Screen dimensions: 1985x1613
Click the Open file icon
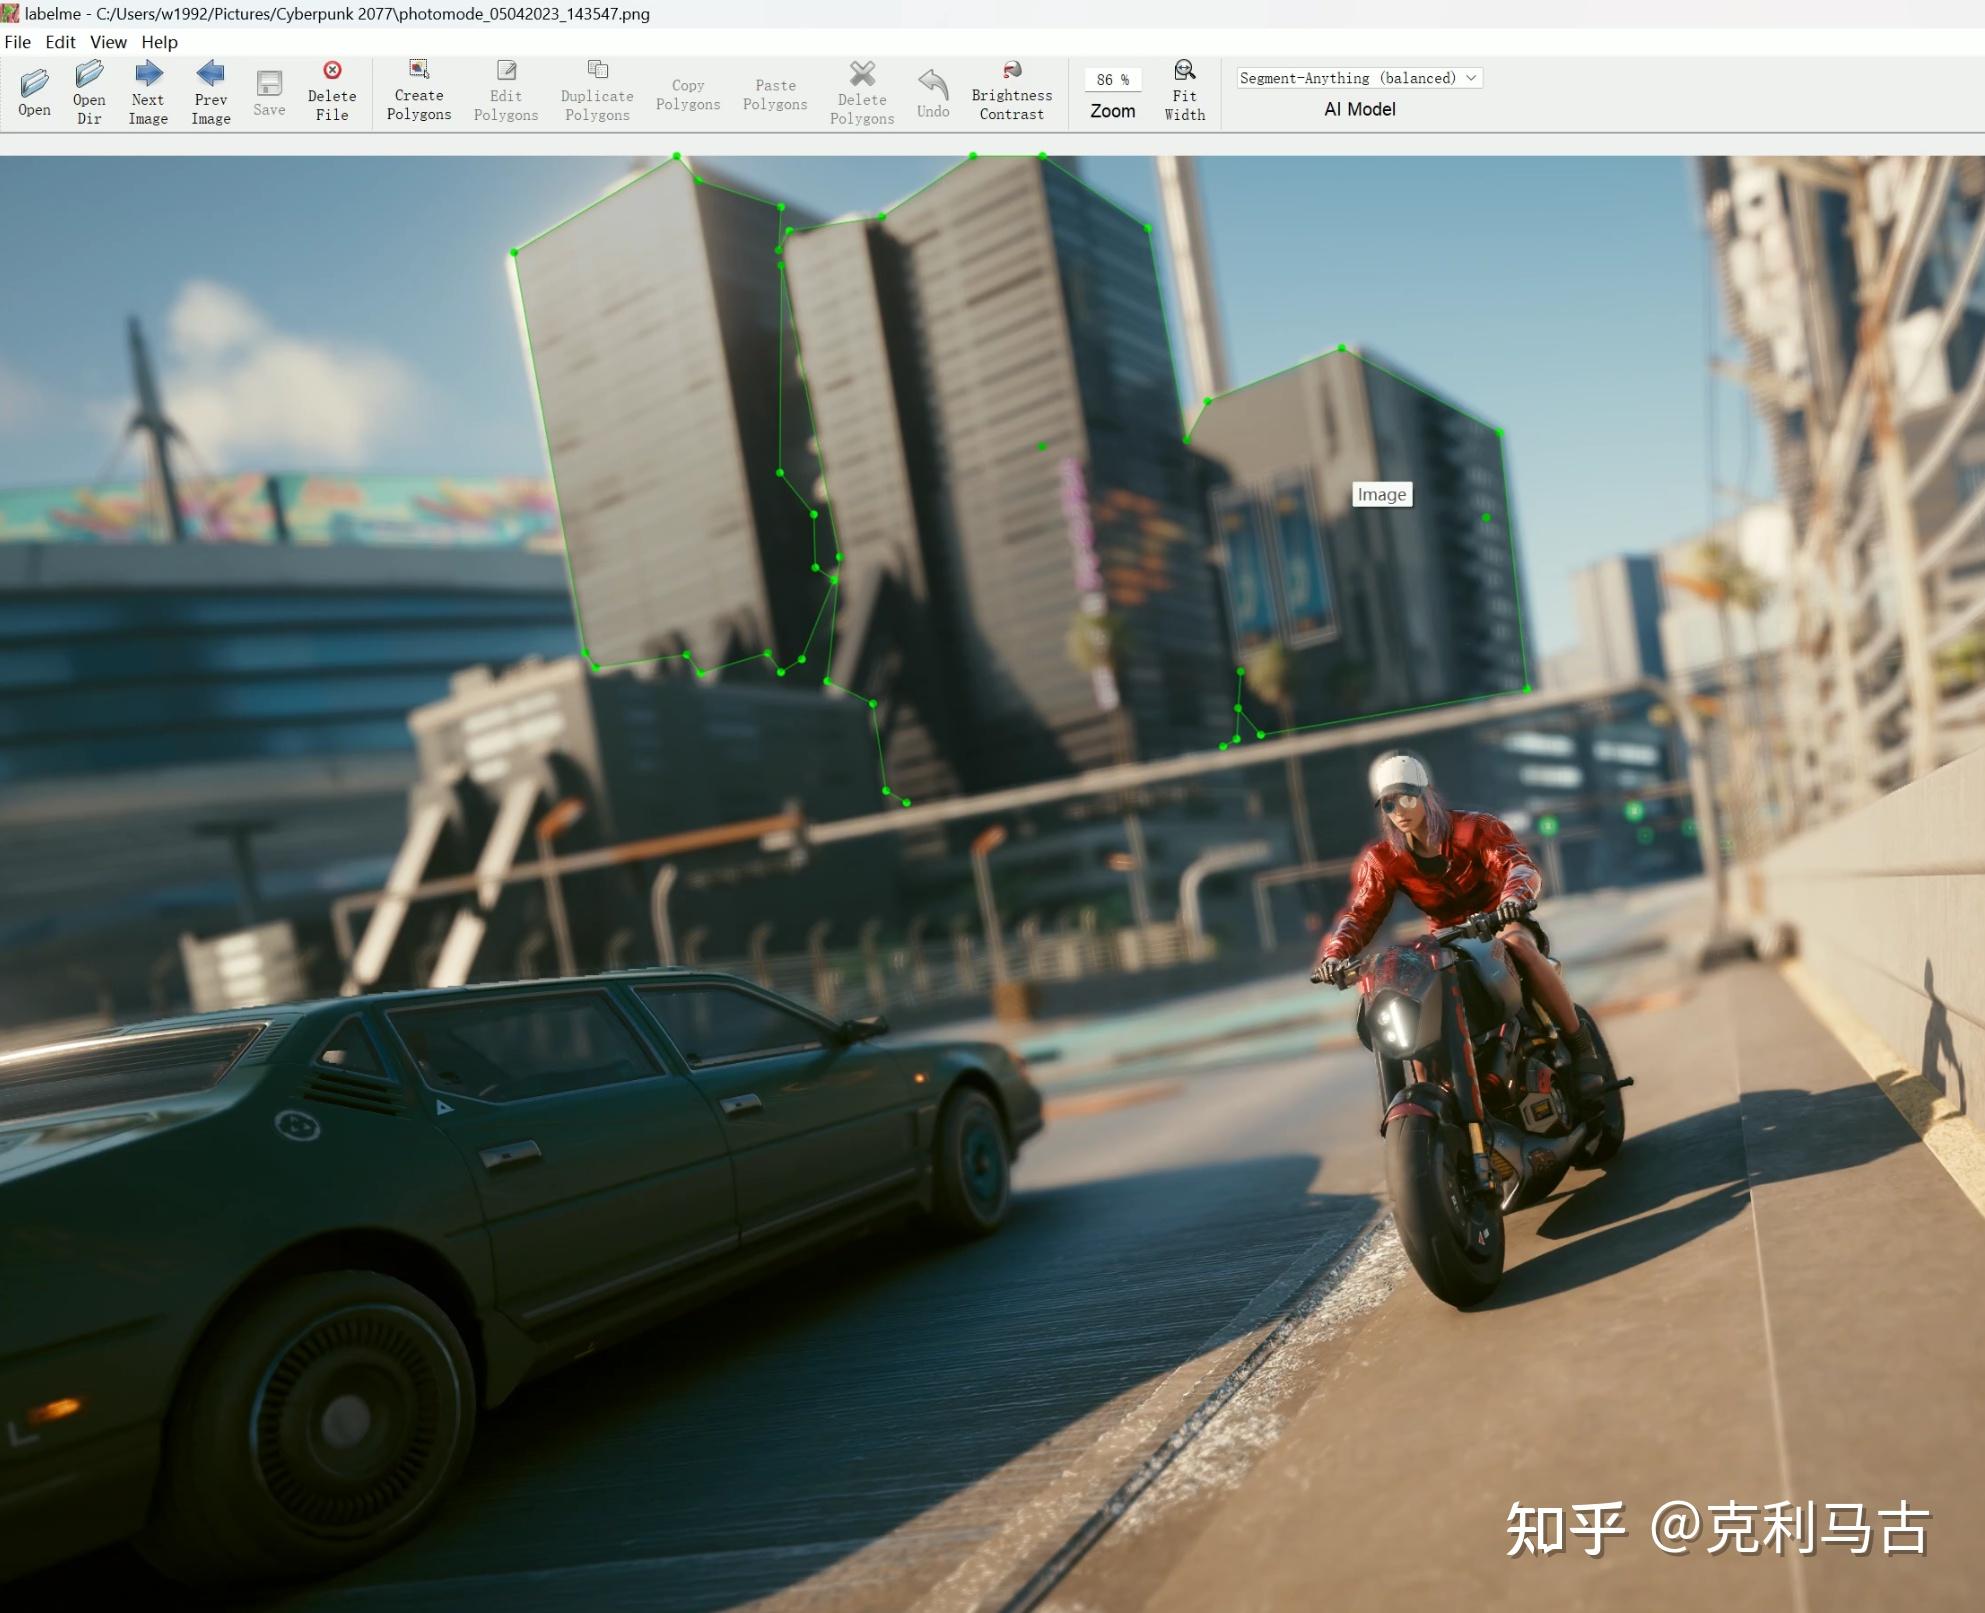point(34,83)
